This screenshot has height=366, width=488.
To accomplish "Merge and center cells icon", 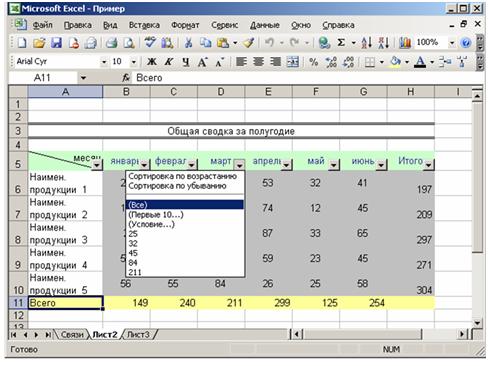I will (293, 62).
